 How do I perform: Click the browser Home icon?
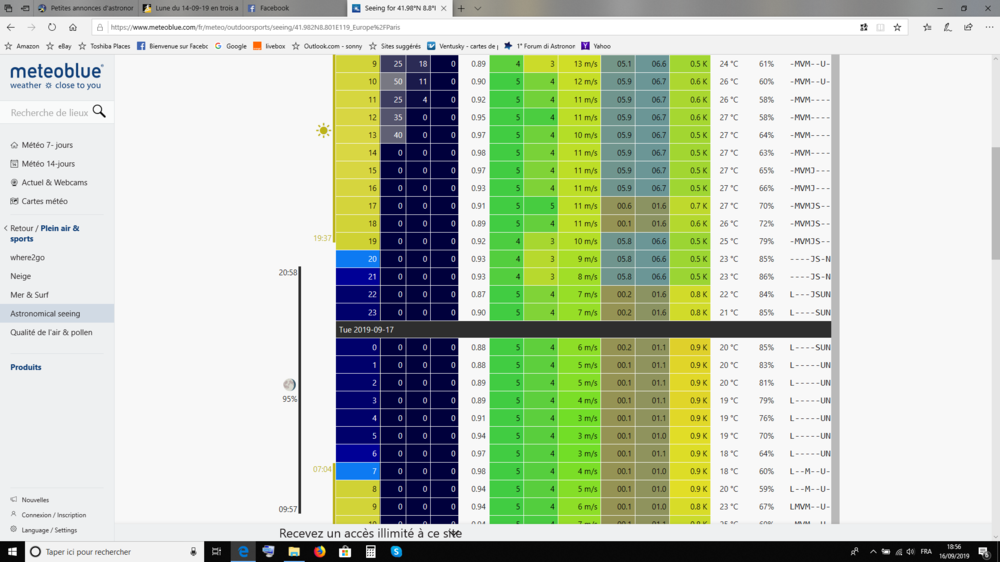pos(73,27)
